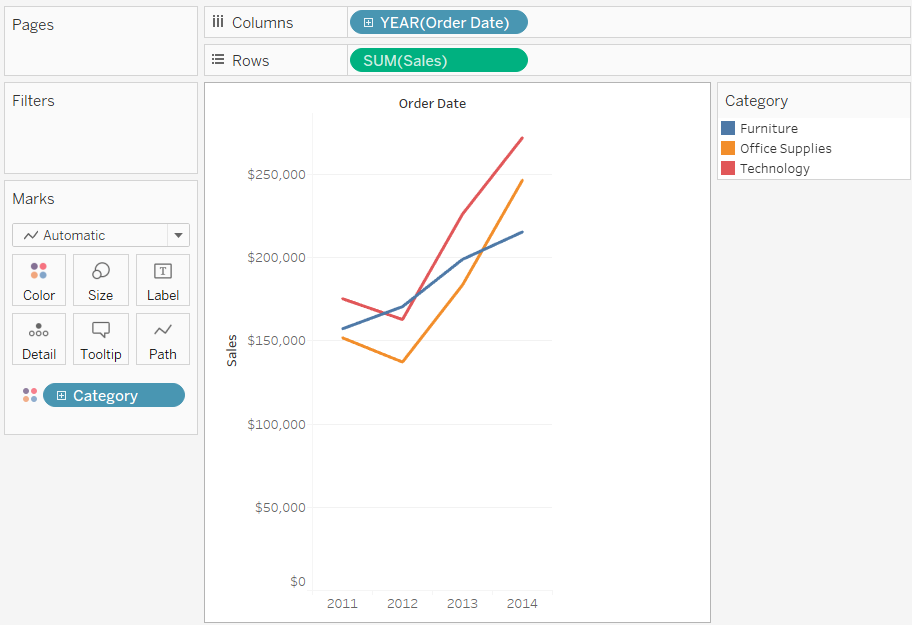Click the Furniture blue legend swatch
This screenshot has height=625, width=912.
coord(728,128)
